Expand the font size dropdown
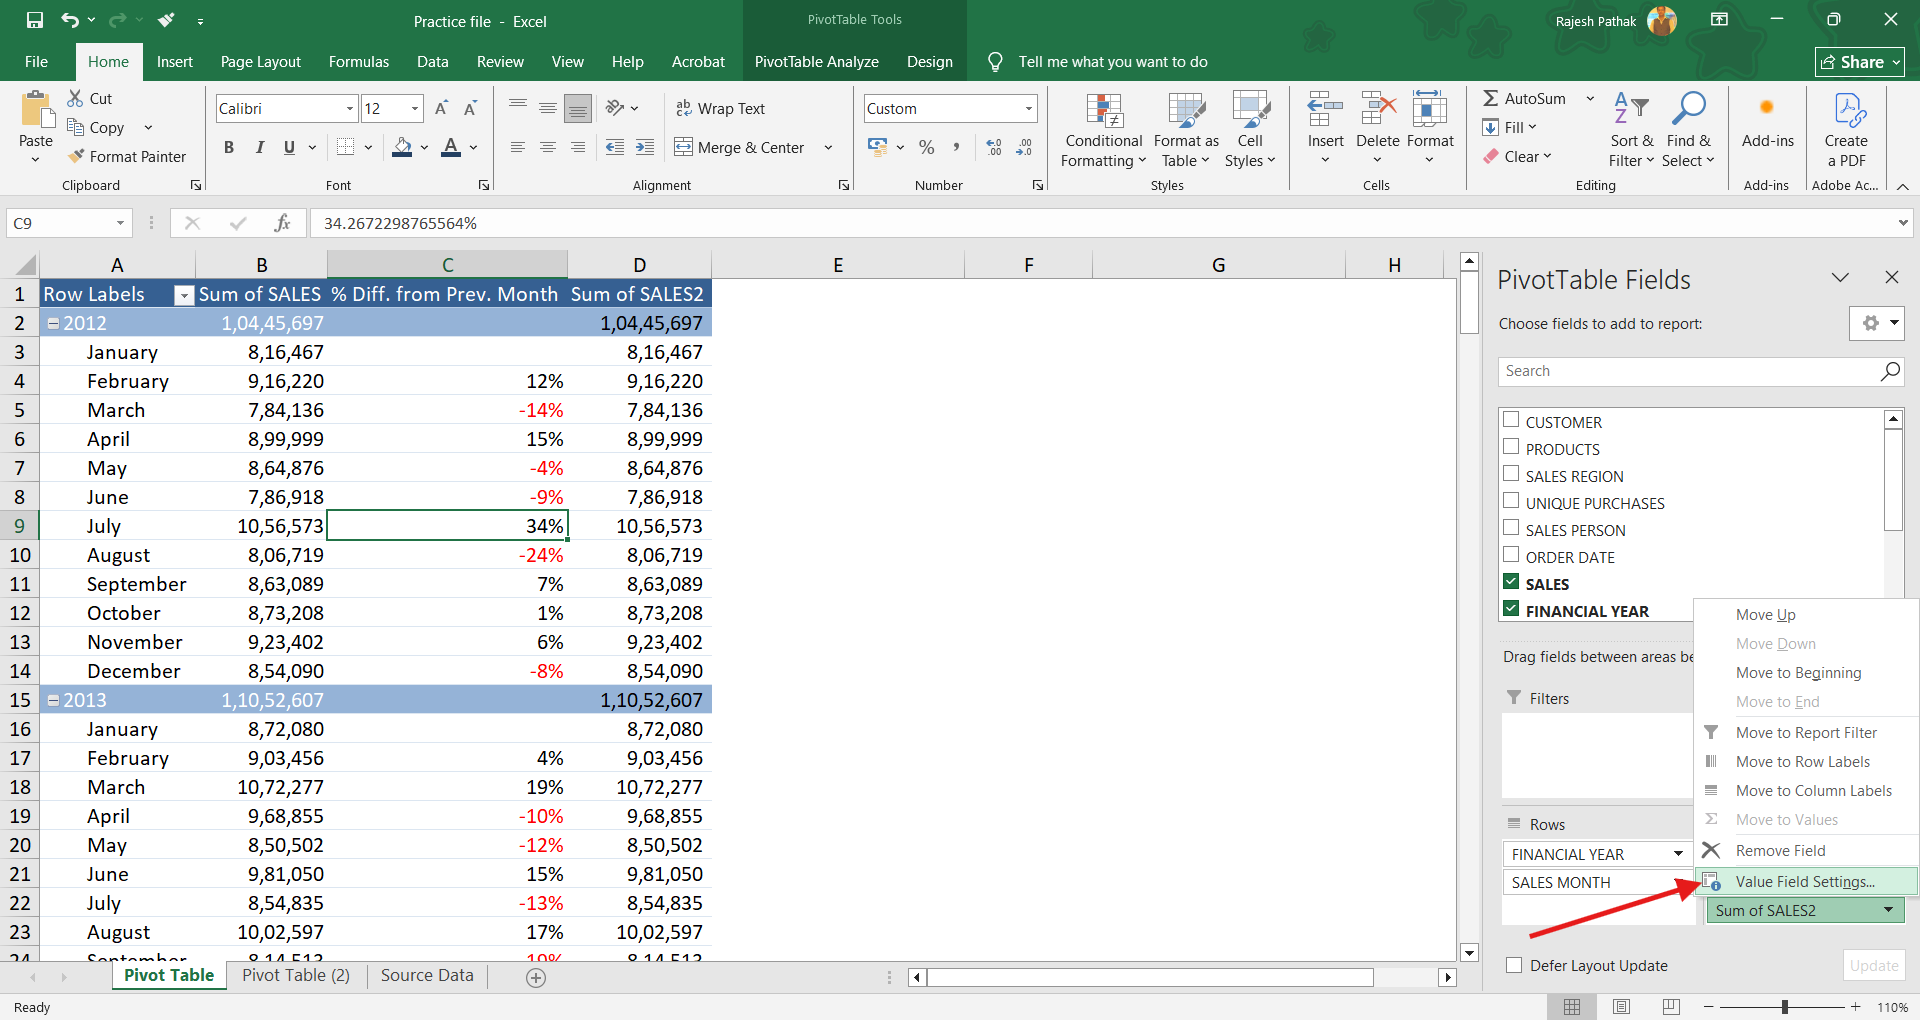This screenshot has width=1920, height=1020. (414, 109)
